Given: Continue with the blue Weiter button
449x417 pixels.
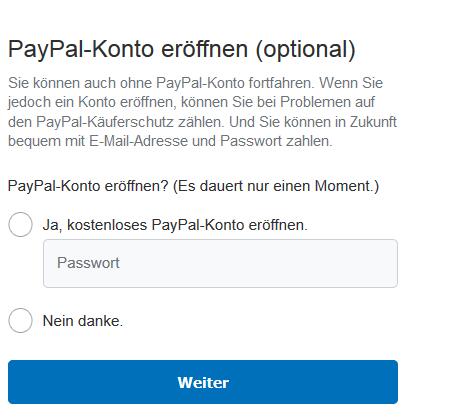Looking at the screenshot, I should [203, 382].
